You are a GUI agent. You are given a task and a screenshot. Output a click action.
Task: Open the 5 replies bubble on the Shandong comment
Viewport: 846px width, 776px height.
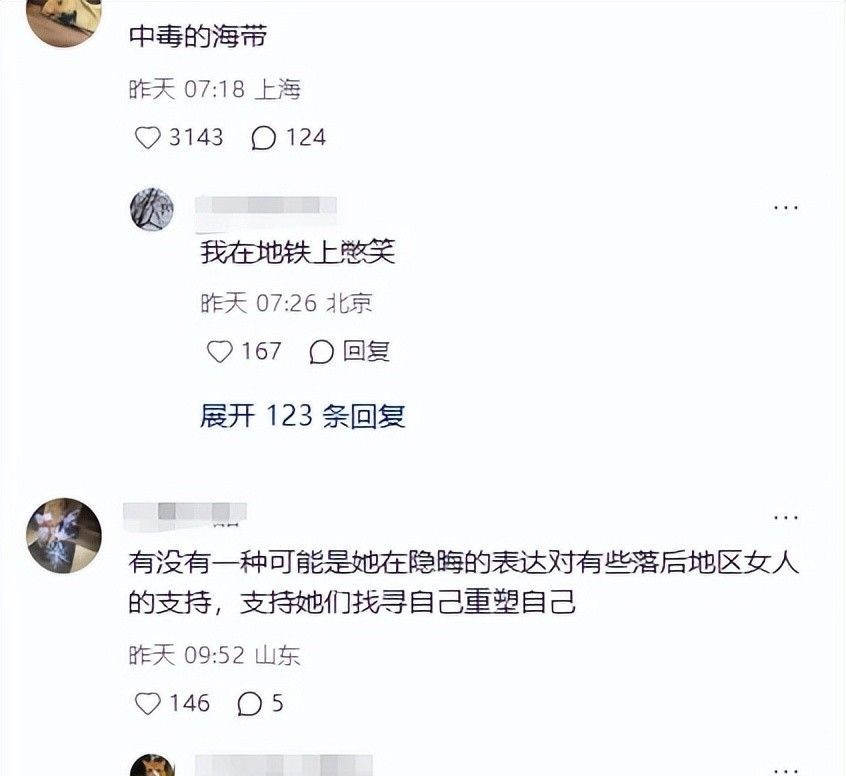pos(250,704)
